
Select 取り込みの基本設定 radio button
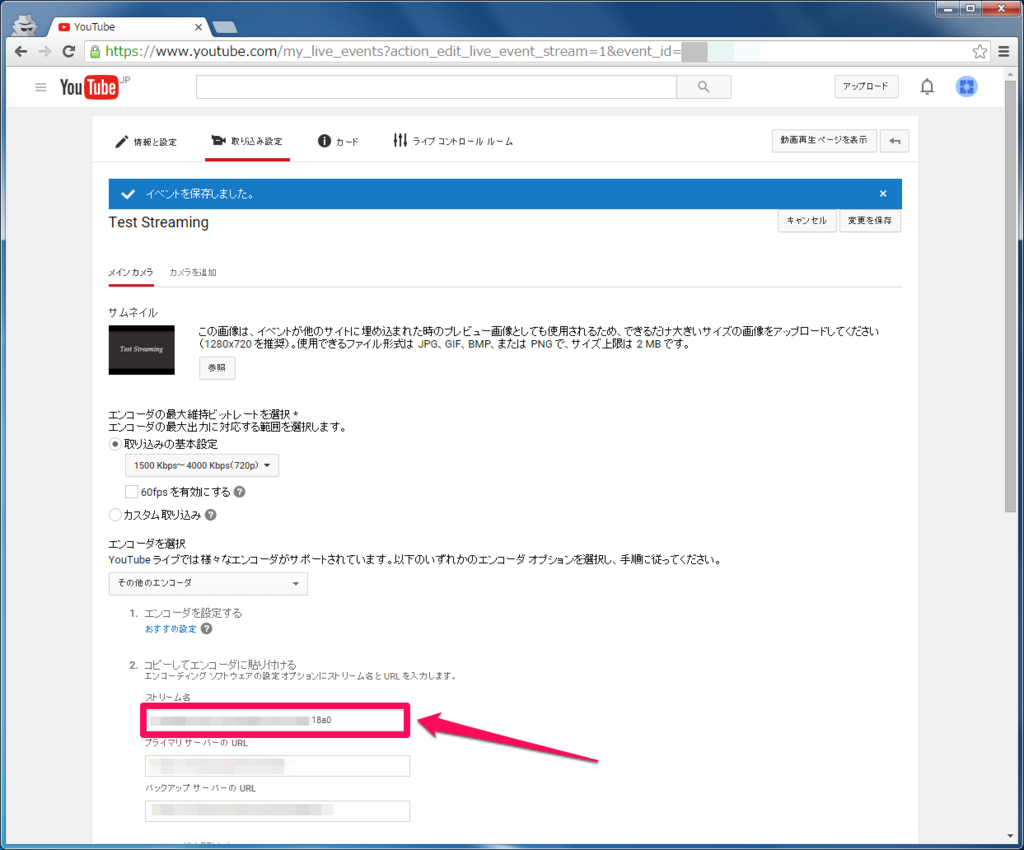tap(115, 444)
